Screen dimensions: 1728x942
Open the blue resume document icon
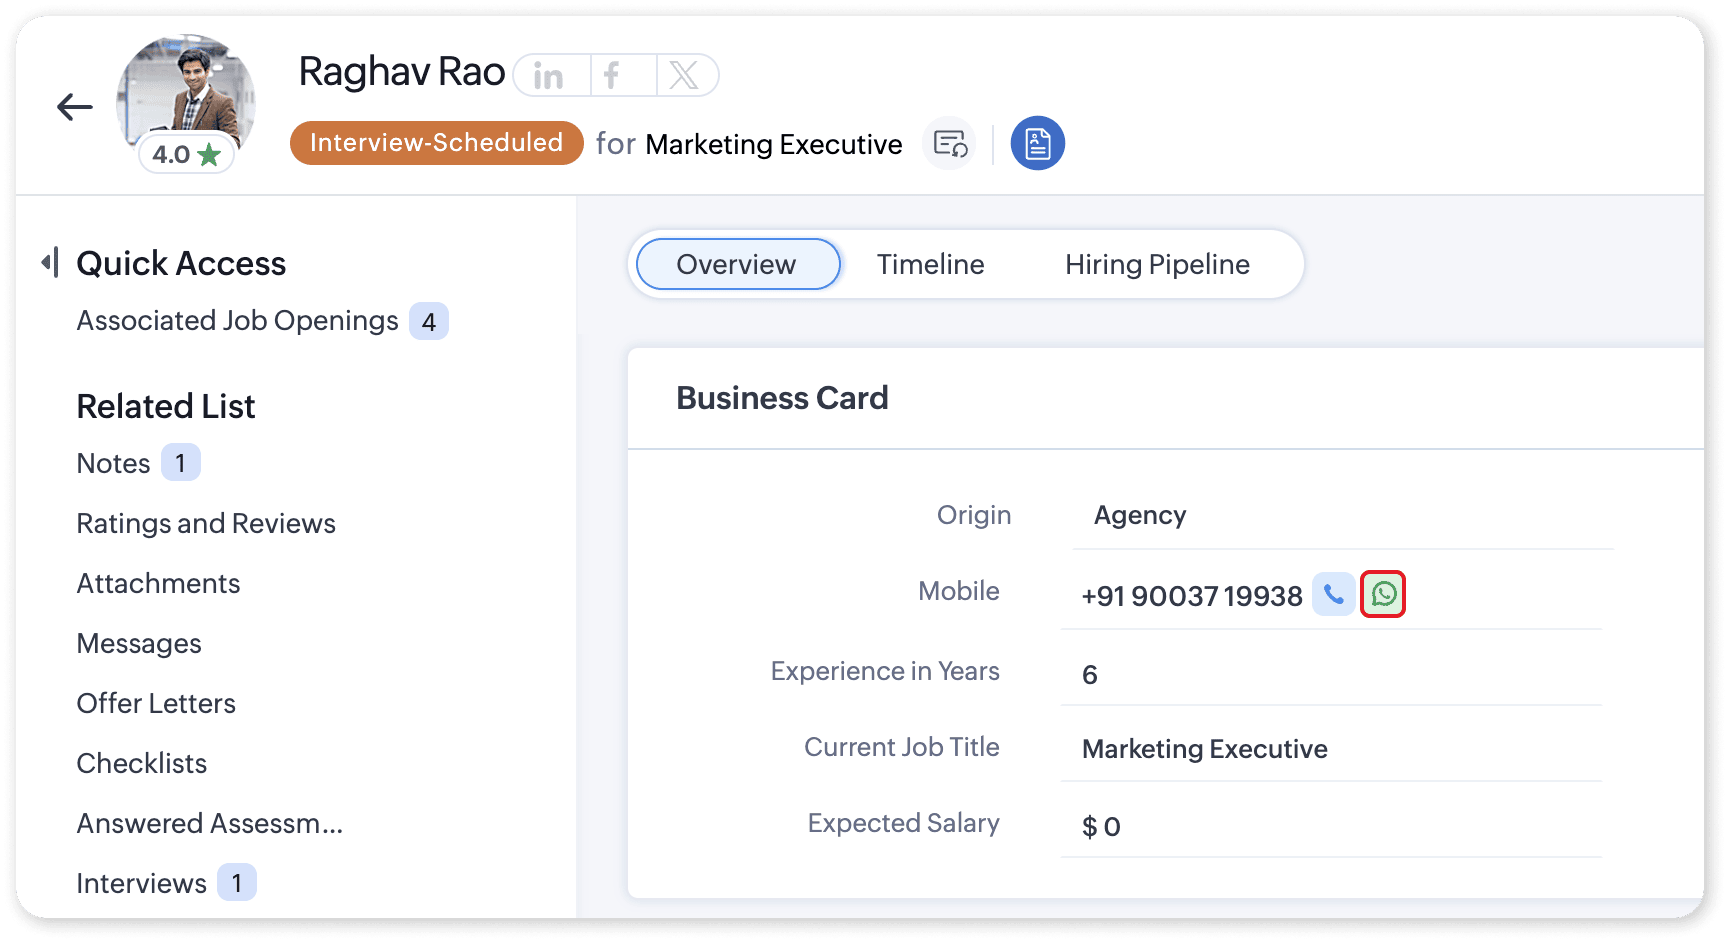pos(1037,144)
